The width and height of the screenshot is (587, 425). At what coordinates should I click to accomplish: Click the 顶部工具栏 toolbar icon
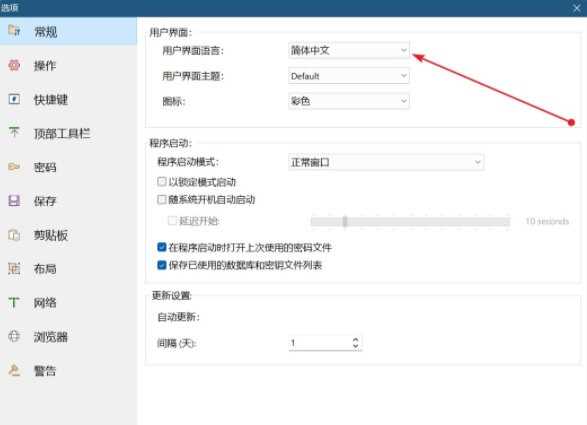point(14,132)
